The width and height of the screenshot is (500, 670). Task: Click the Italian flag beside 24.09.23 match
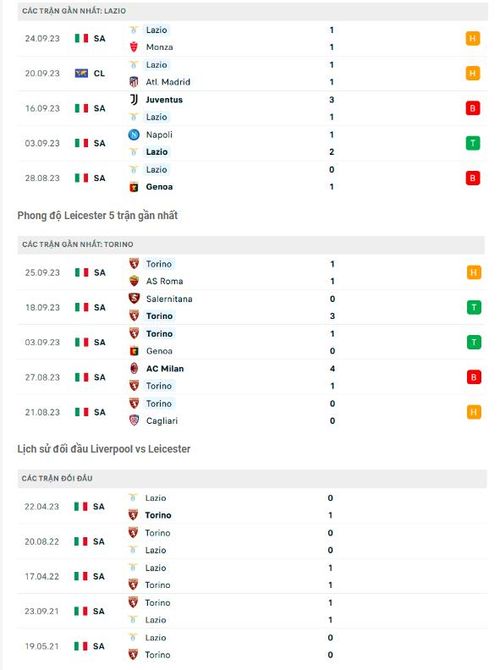pyautogui.click(x=81, y=38)
